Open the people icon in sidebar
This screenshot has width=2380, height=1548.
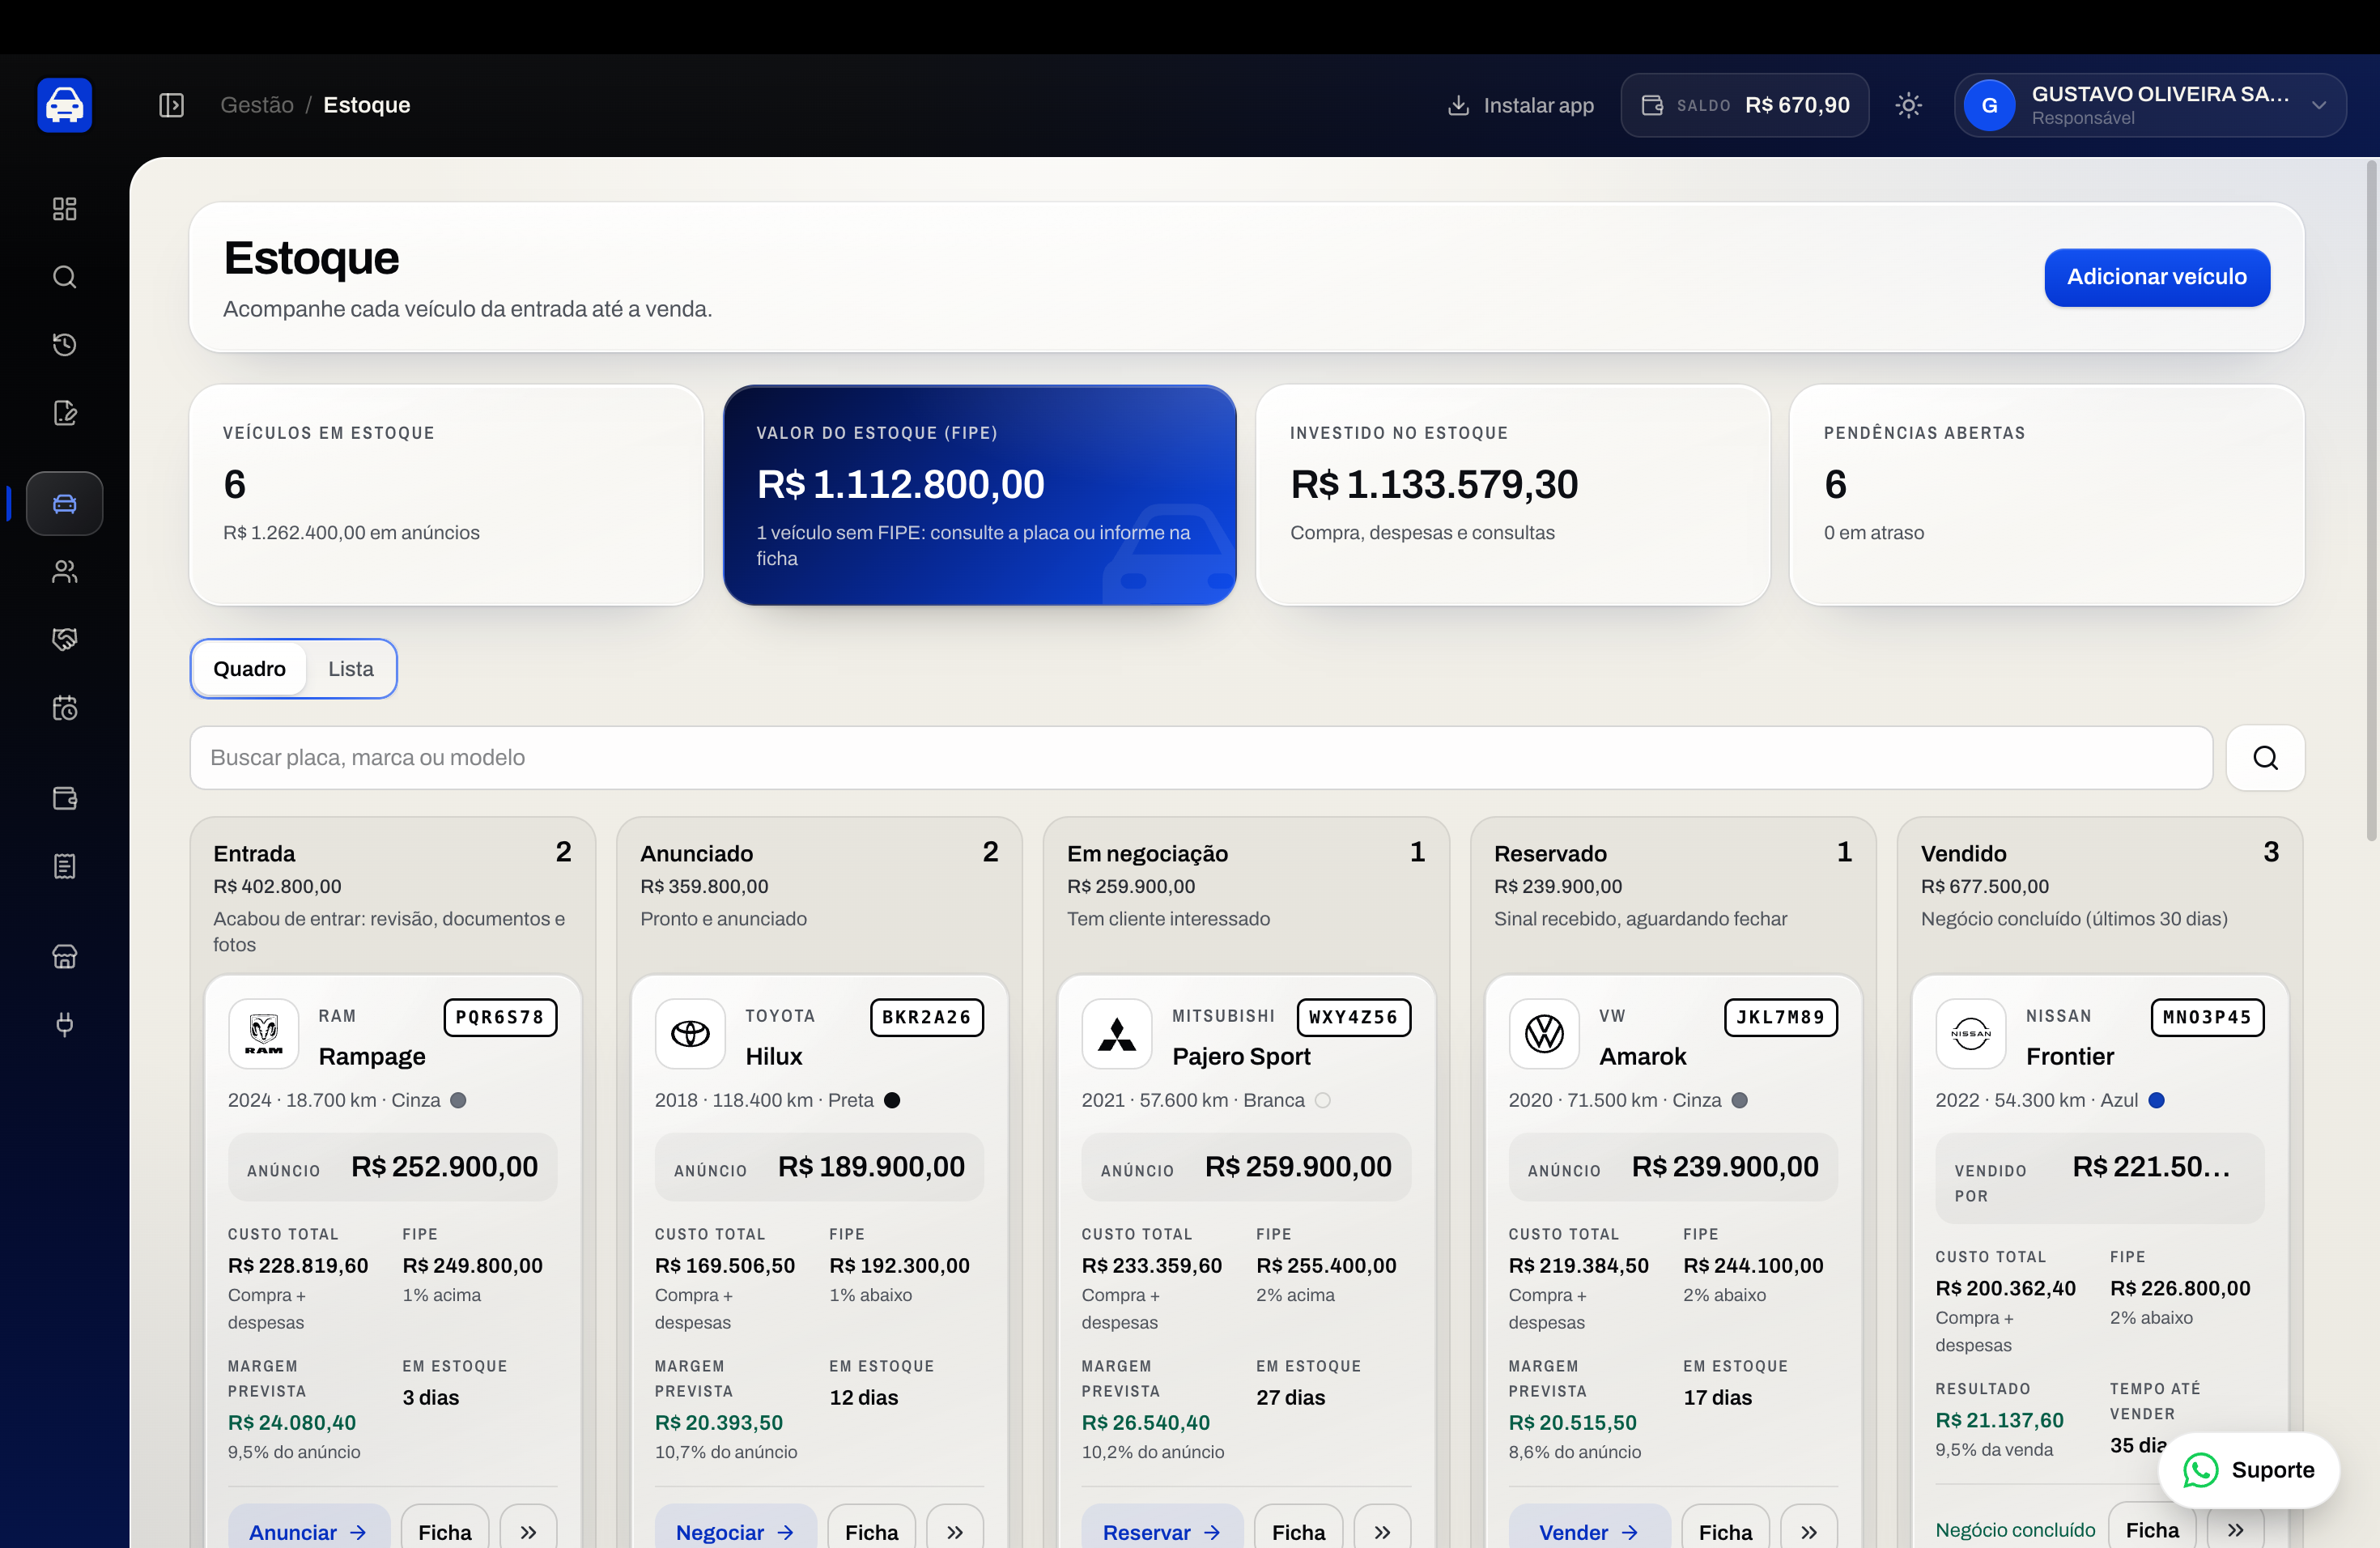65,571
